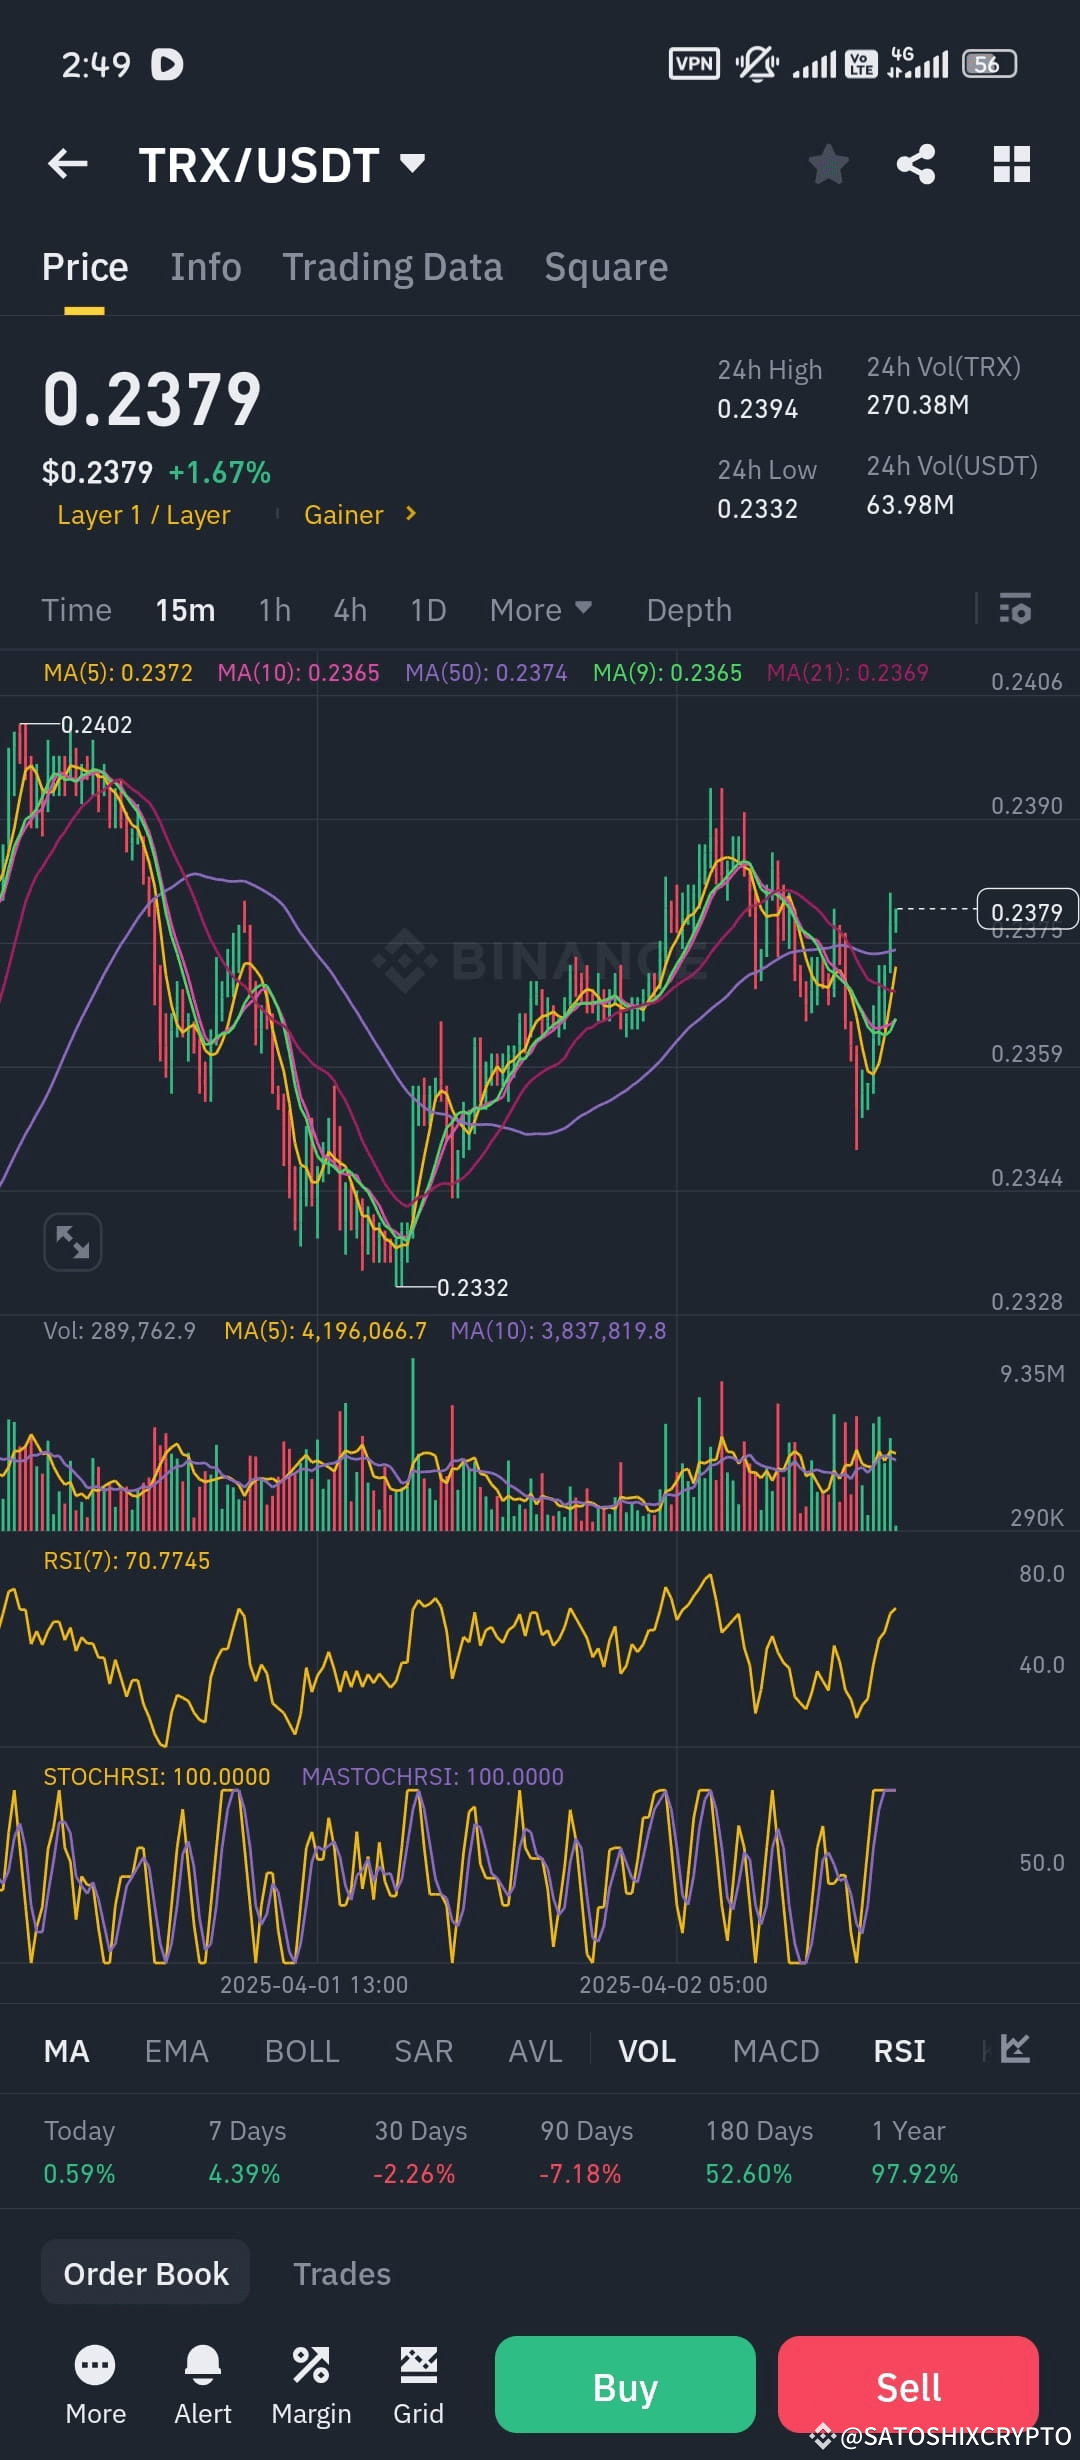
Task: Expand the More intervals dropdown
Action: 541,610
